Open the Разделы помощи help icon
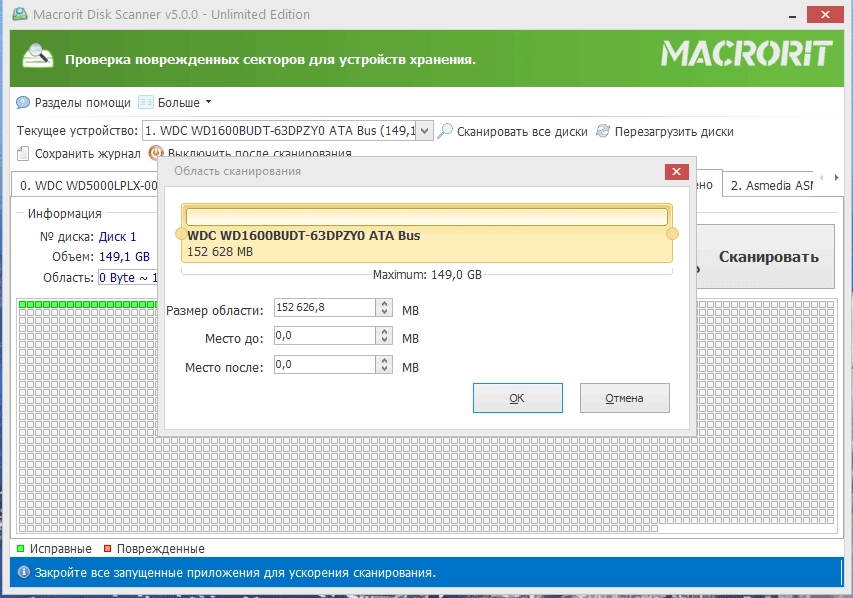The image size is (853, 598). point(23,102)
